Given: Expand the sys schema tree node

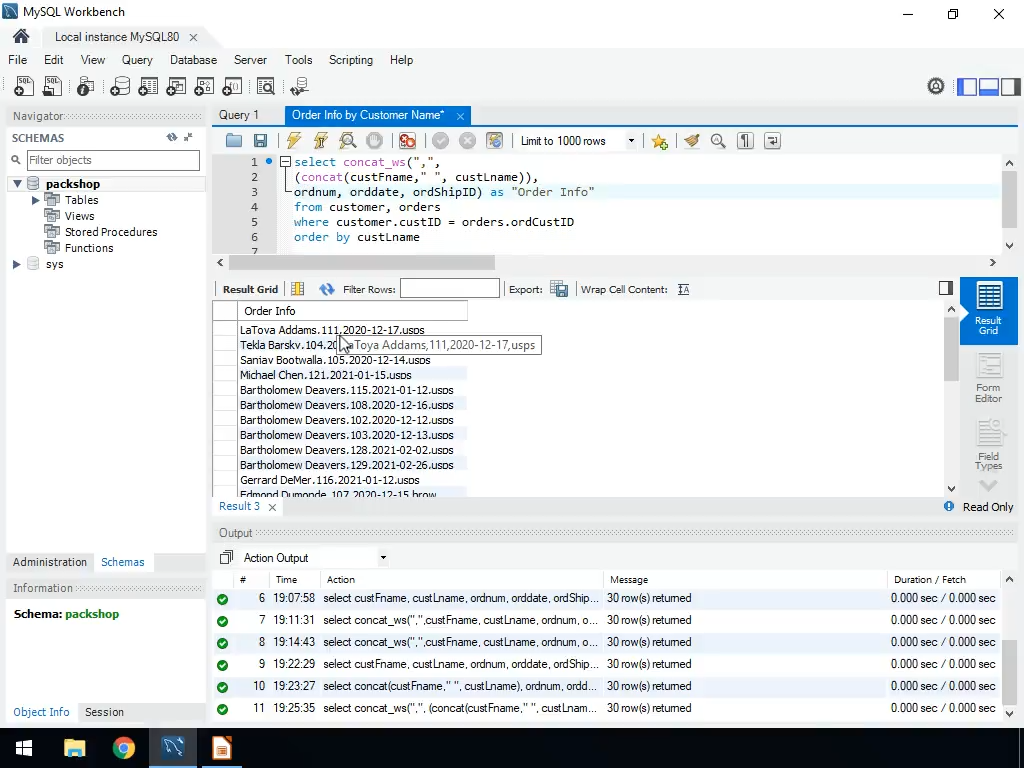Looking at the screenshot, I should 17,264.
